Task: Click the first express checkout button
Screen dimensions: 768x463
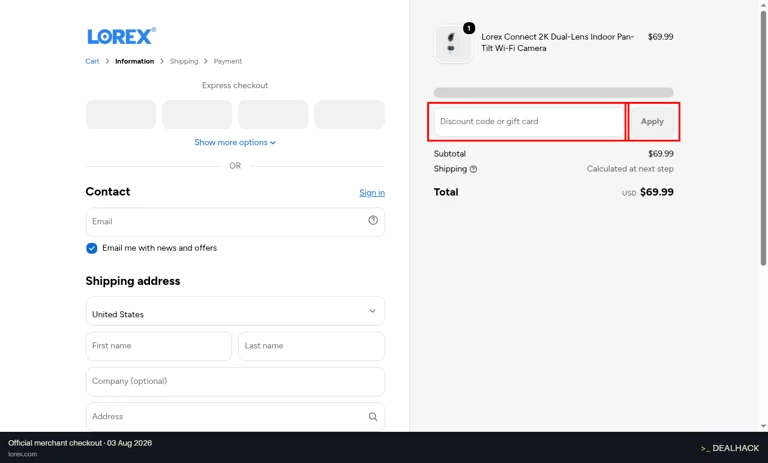Action: click(x=121, y=115)
